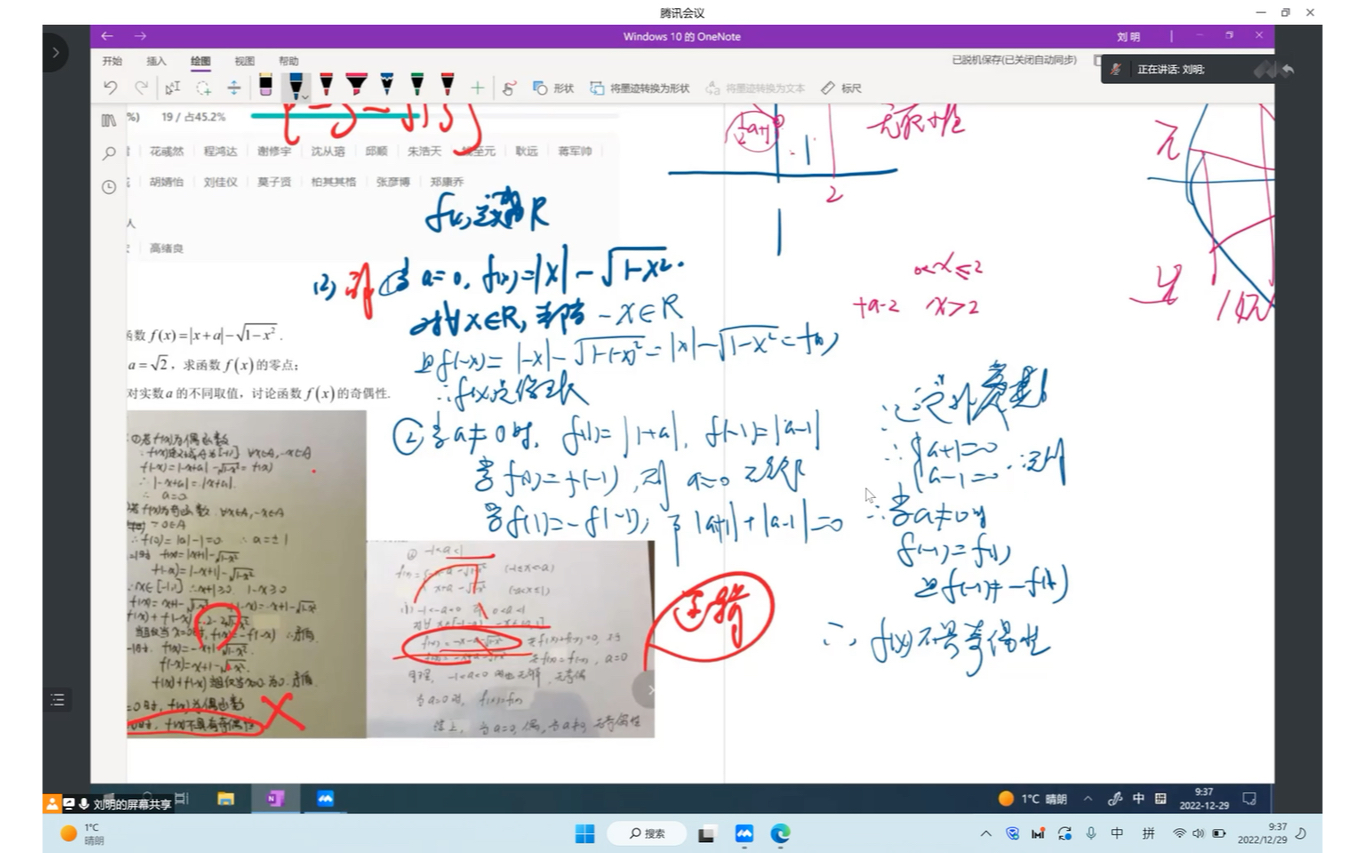
Task: Open Task View on the taskbar
Action: [x=707, y=833]
